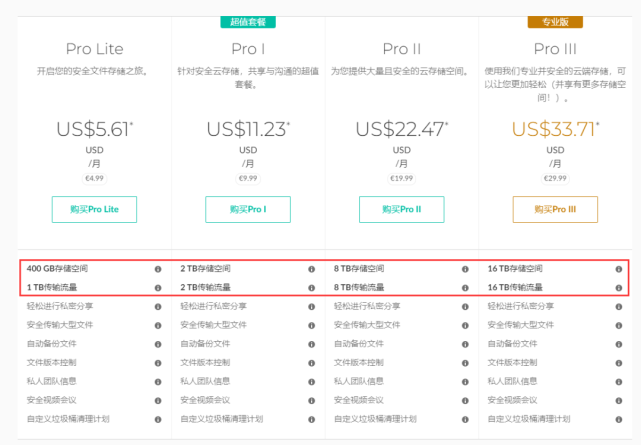This screenshot has height=445, width=641.
Task: Click the green 超值套餐 badge
Action: pyautogui.click(x=248, y=21)
